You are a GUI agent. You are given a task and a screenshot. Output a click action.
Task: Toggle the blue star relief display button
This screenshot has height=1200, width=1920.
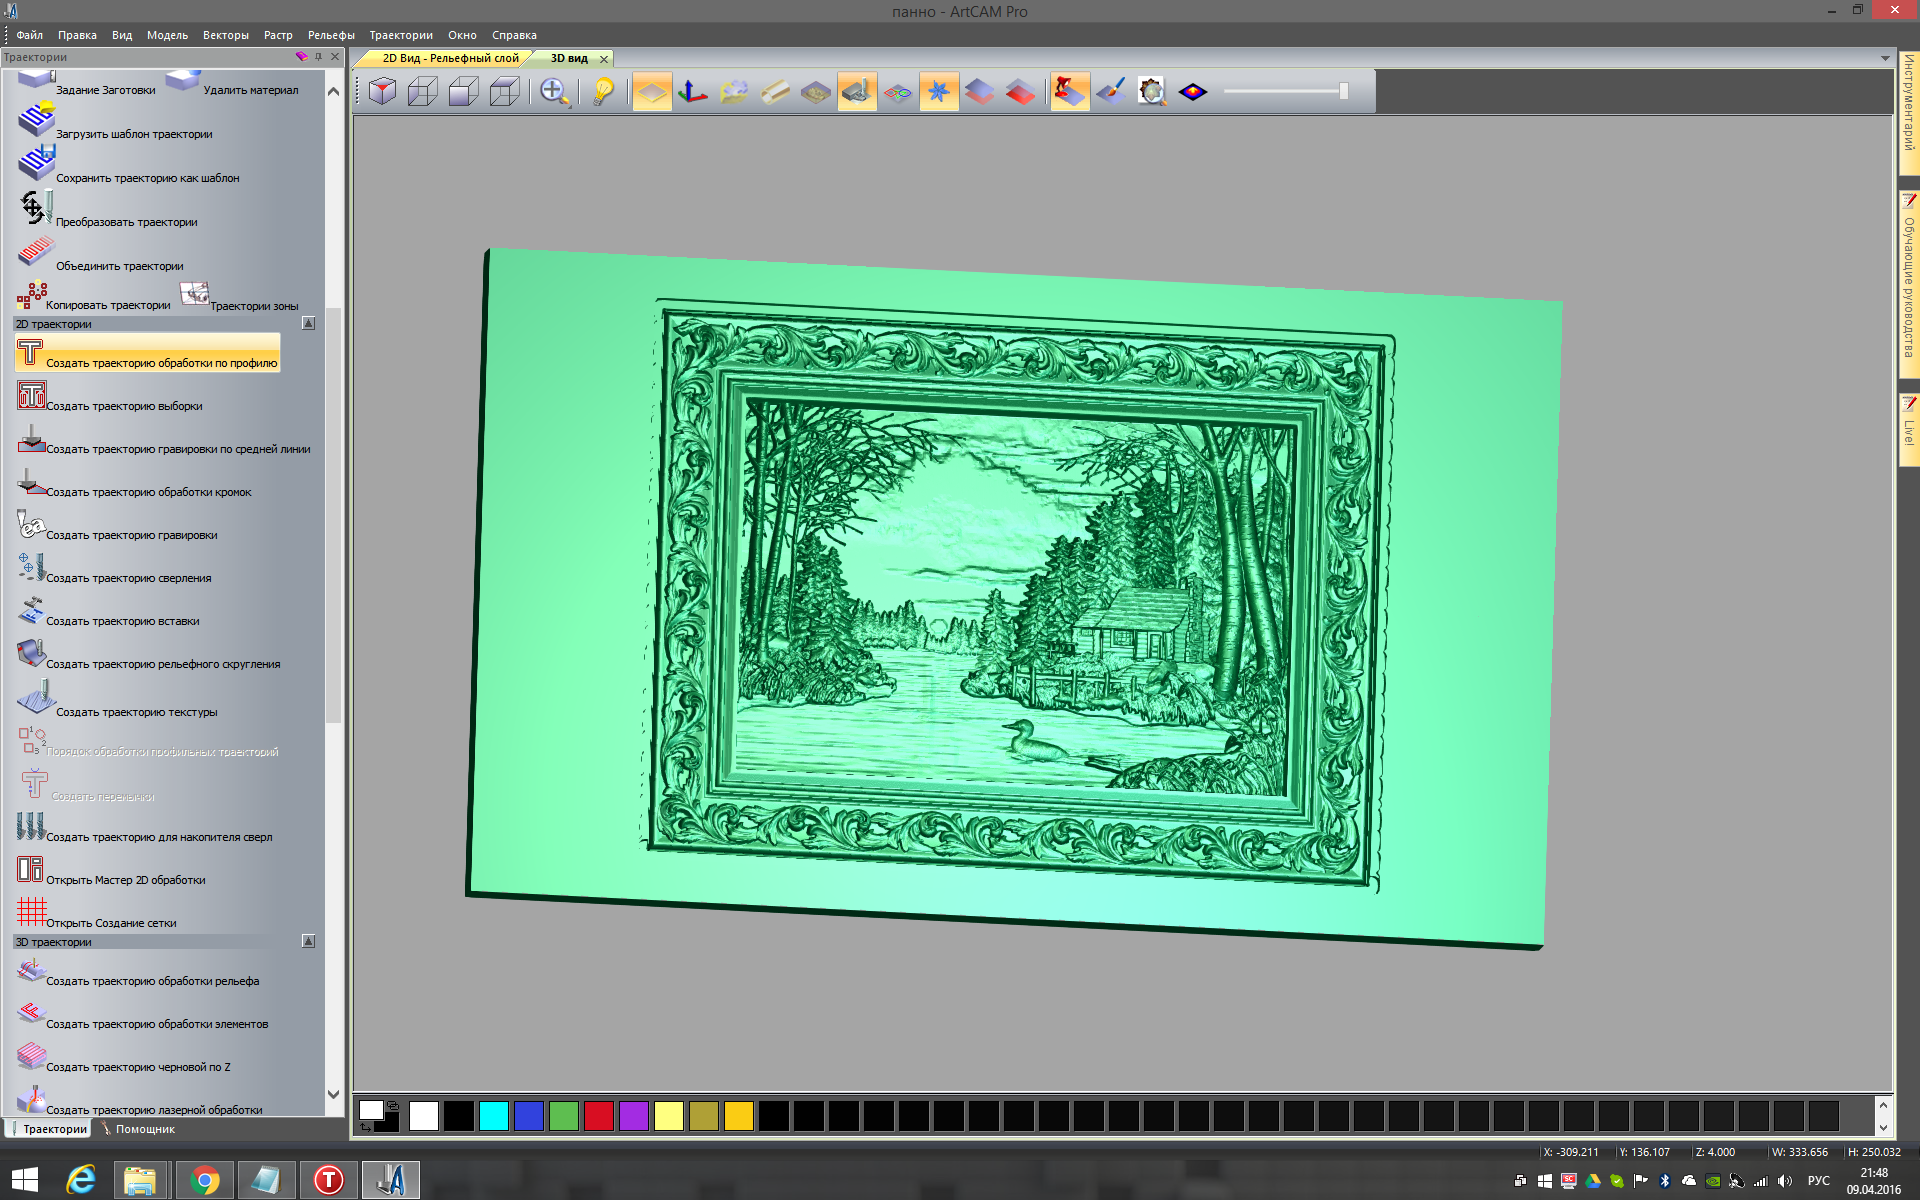[938, 92]
